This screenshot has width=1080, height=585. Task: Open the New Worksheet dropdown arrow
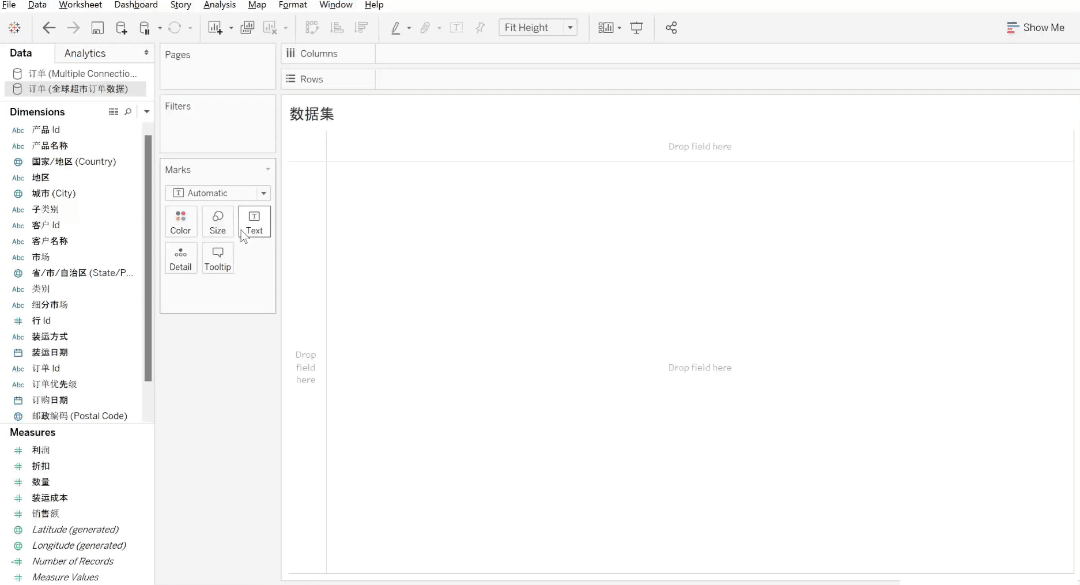click(x=231, y=28)
